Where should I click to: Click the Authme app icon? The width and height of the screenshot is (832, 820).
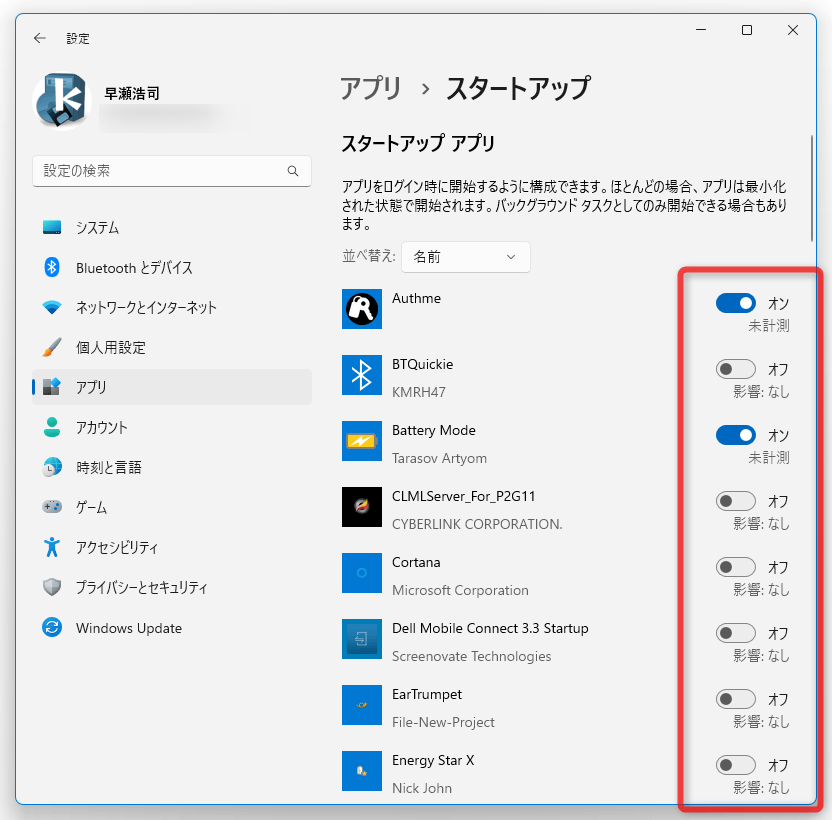point(362,309)
